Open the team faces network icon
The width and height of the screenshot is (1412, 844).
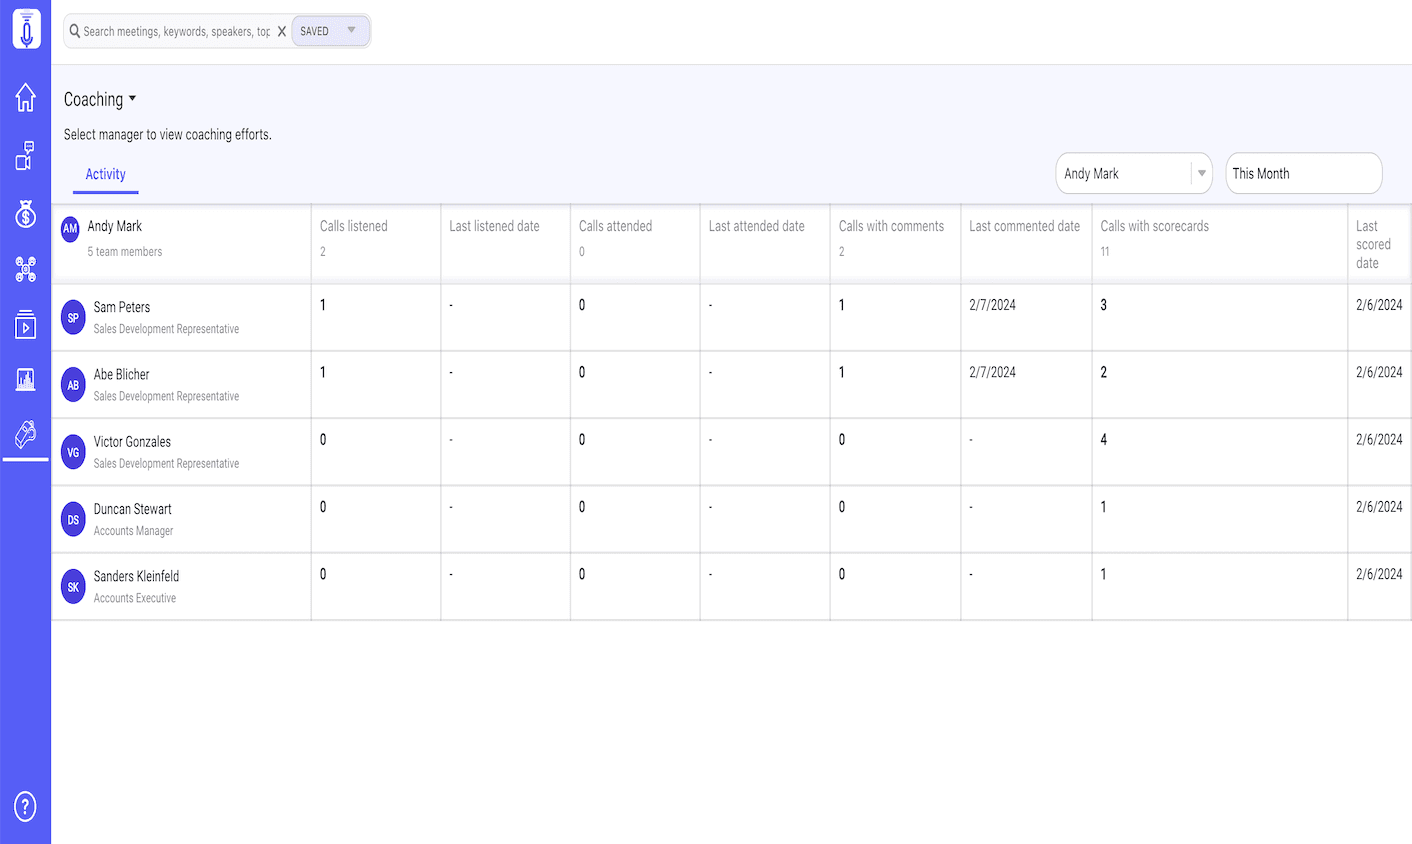[x=26, y=269]
